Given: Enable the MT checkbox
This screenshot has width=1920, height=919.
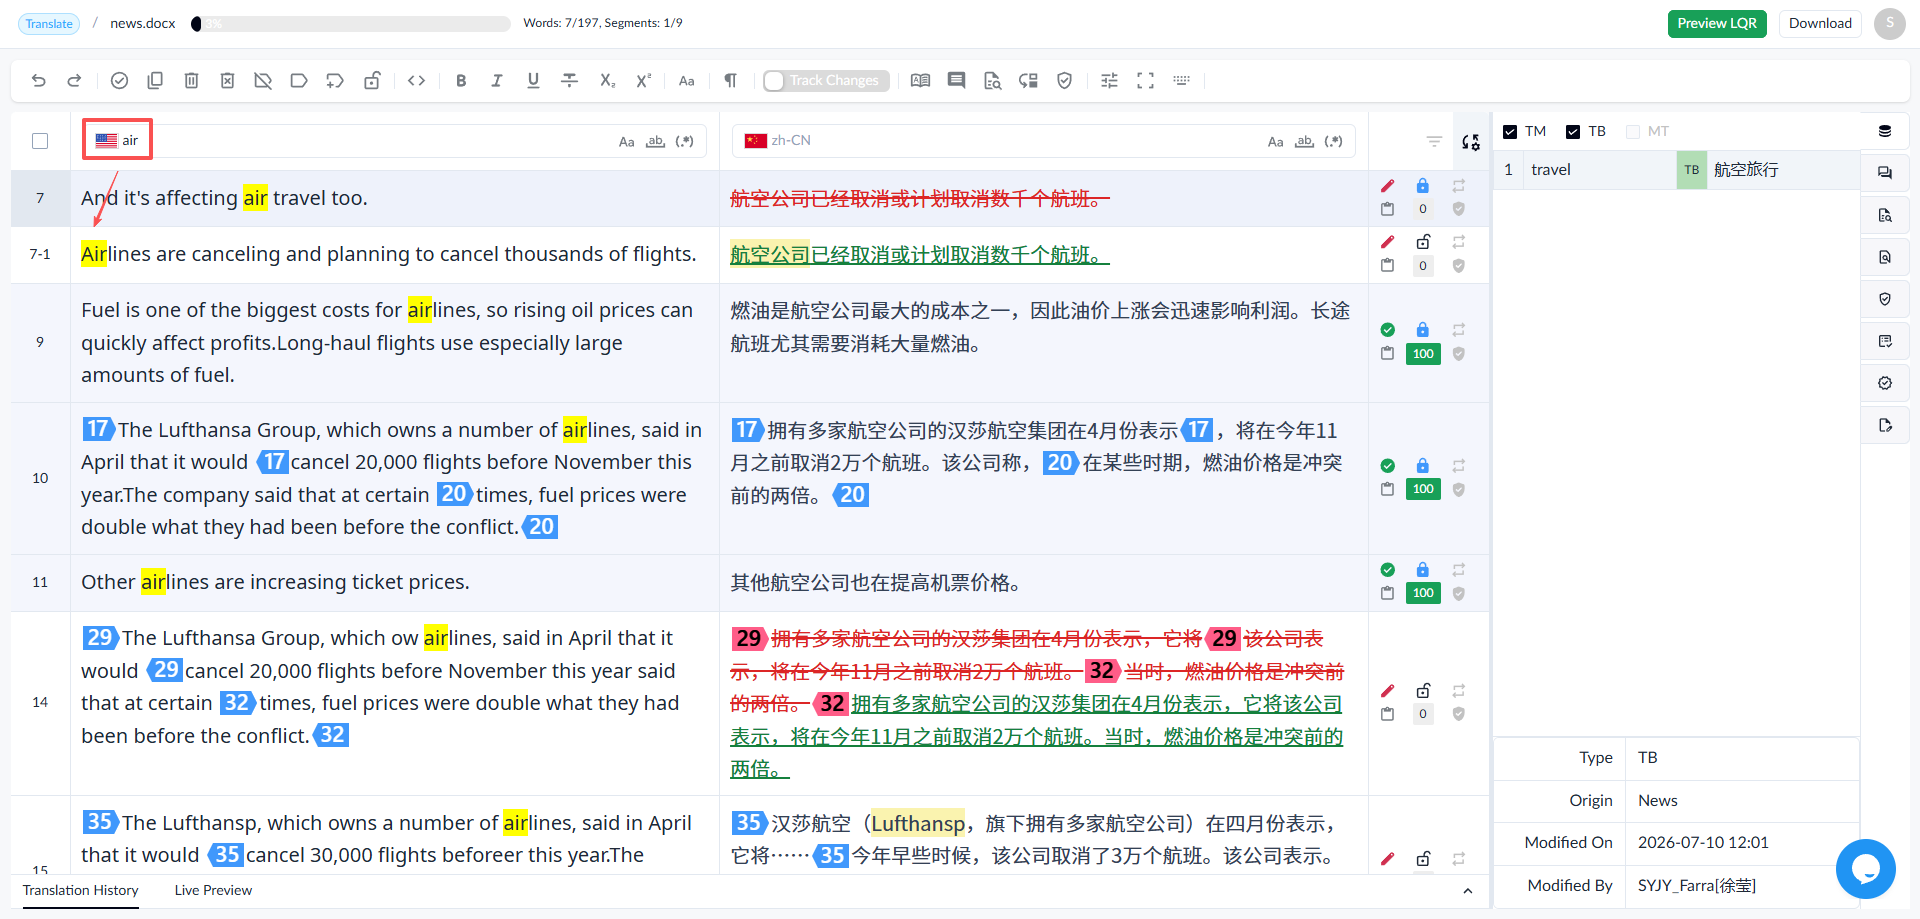Looking at the screenshot, I should 1633,132.
